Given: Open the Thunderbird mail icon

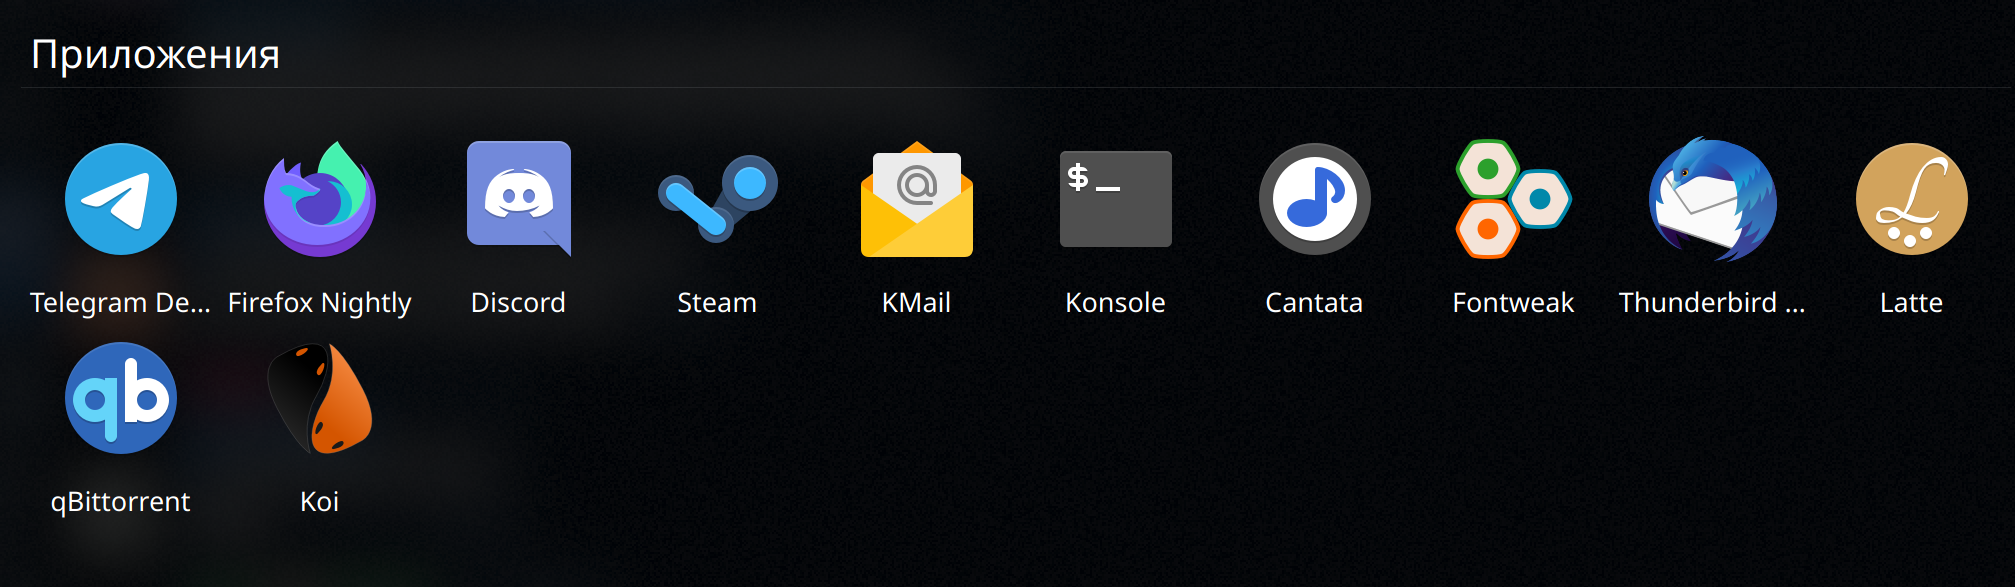Looking at the screenshot, I should (1712, 199).
